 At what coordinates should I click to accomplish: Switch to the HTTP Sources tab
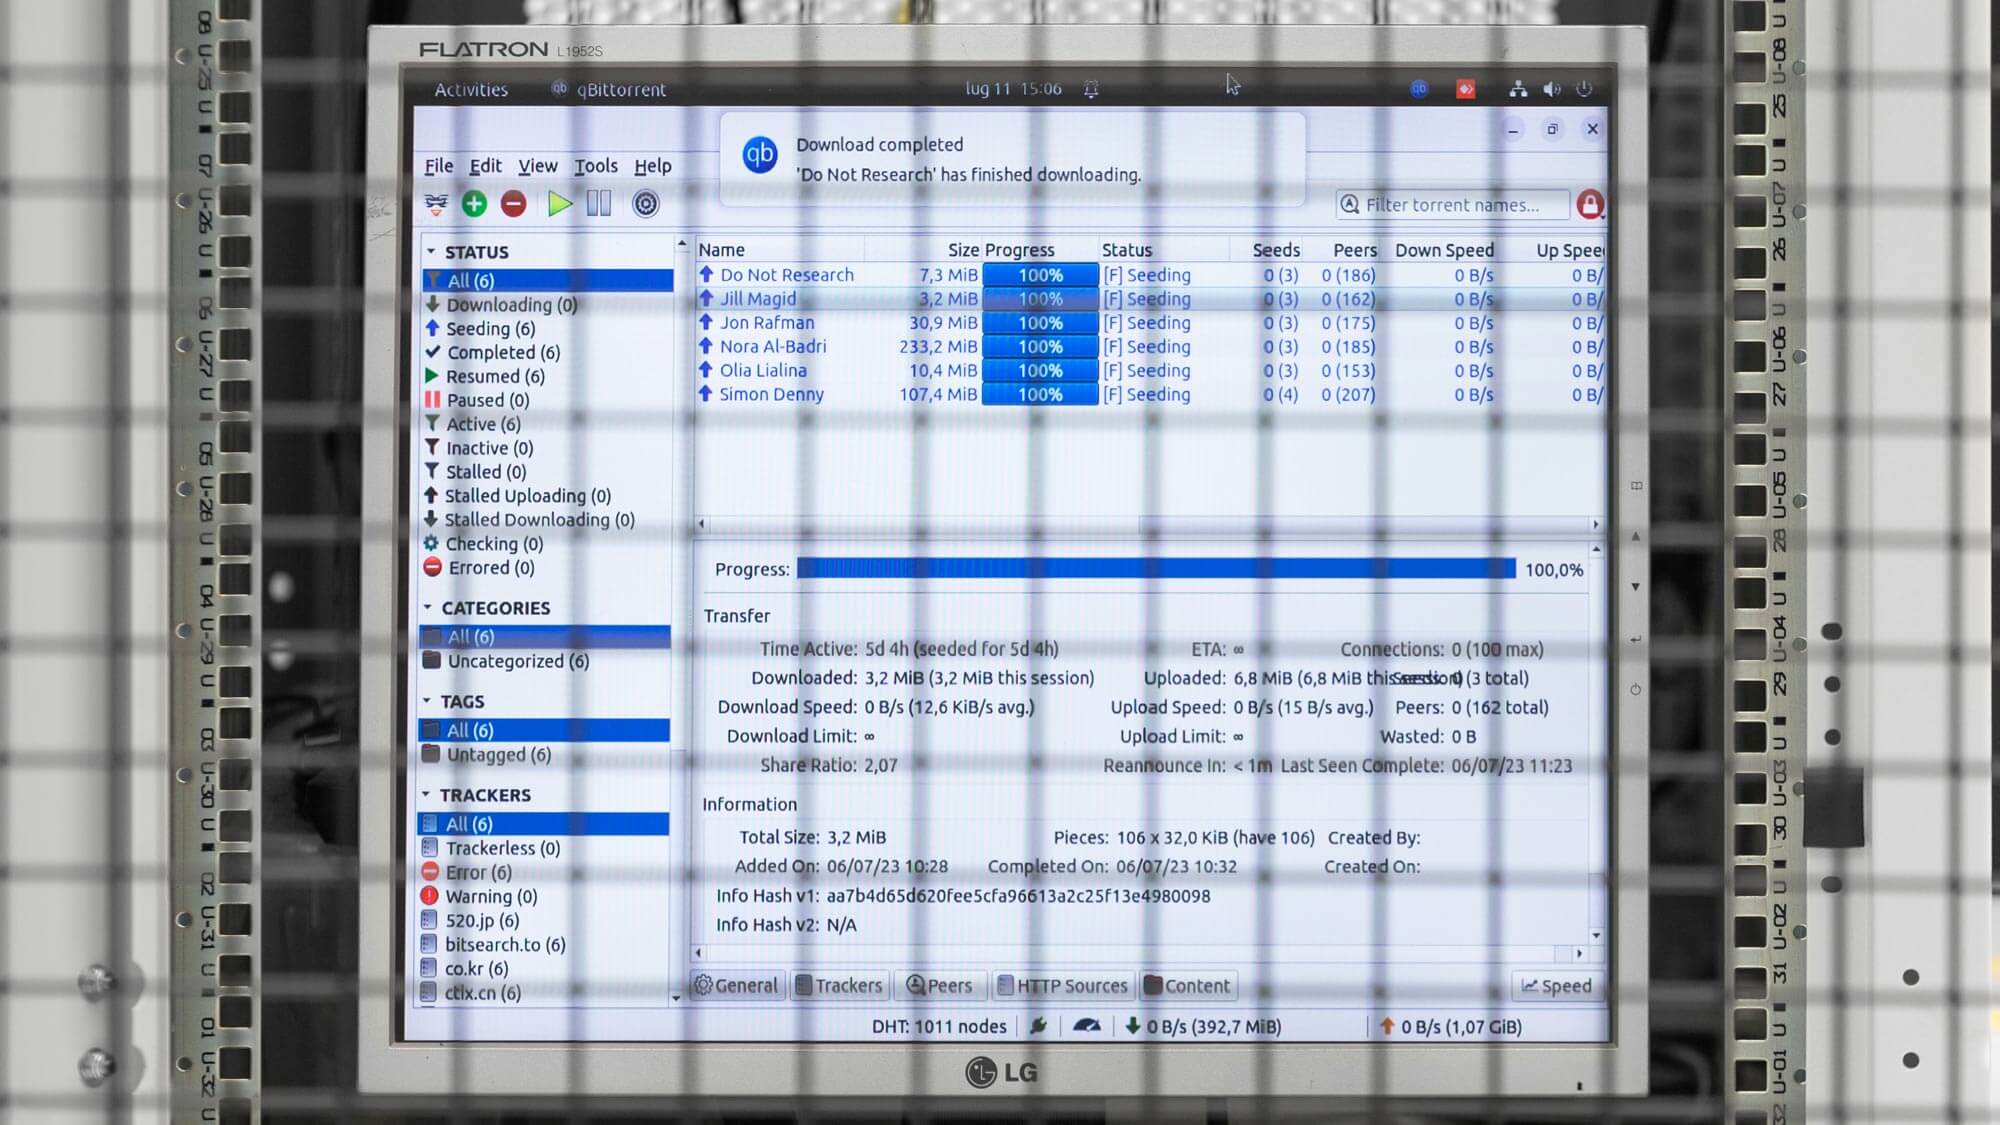point(1062,986)
